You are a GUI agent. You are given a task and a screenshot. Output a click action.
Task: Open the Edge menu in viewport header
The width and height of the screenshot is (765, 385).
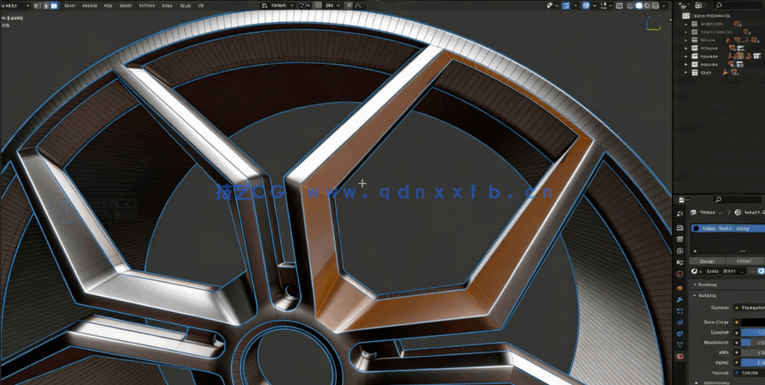tap(167, 5)
